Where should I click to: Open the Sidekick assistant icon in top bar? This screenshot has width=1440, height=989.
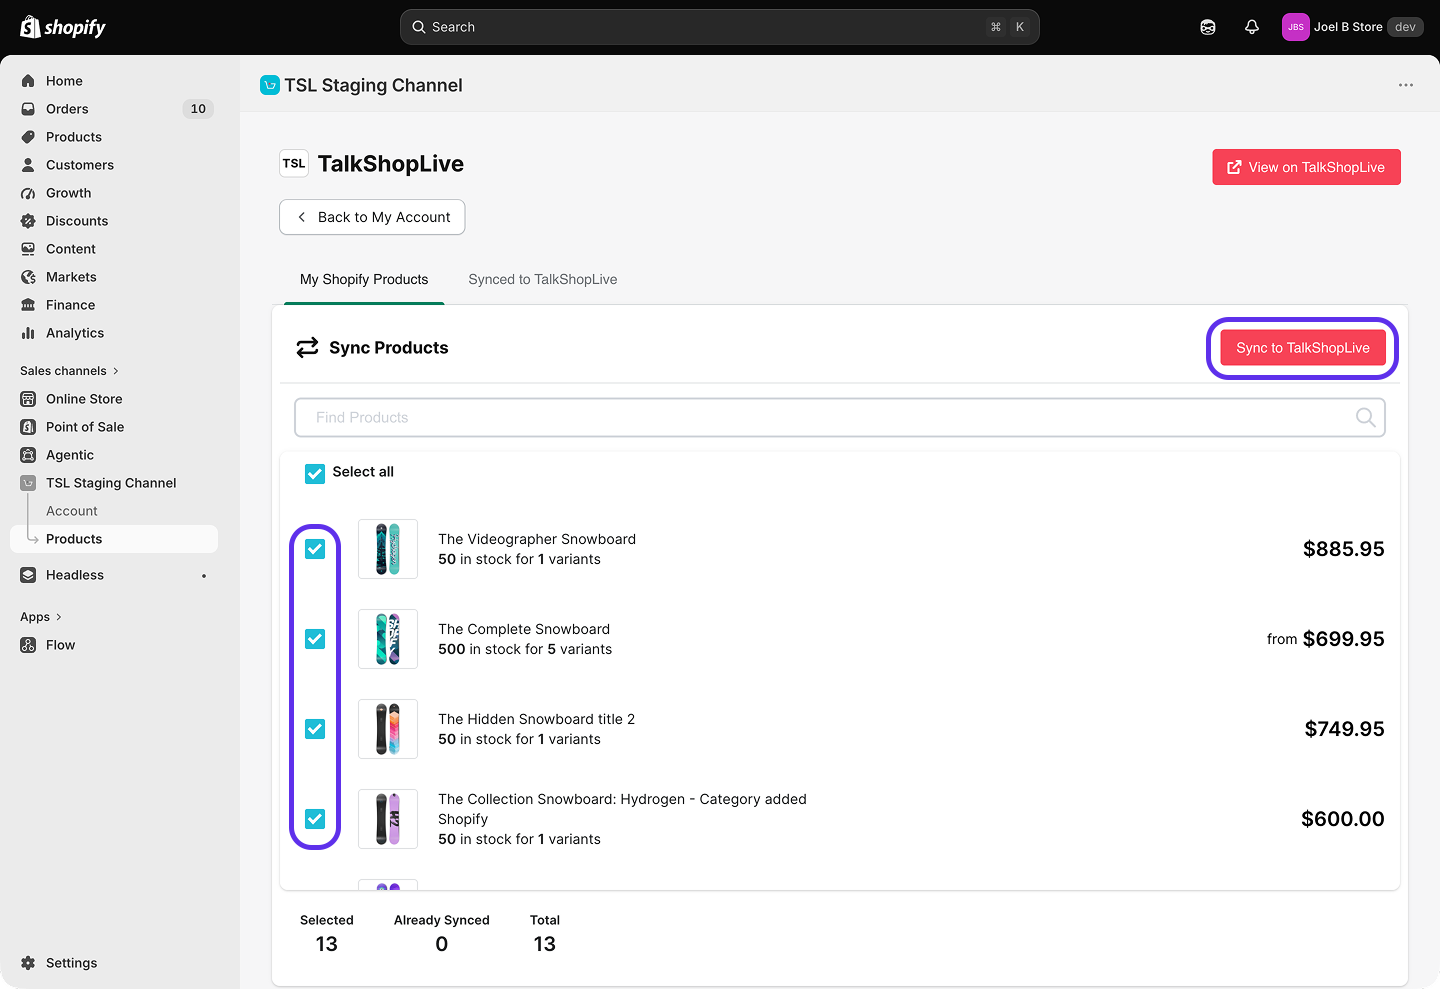1208,27
